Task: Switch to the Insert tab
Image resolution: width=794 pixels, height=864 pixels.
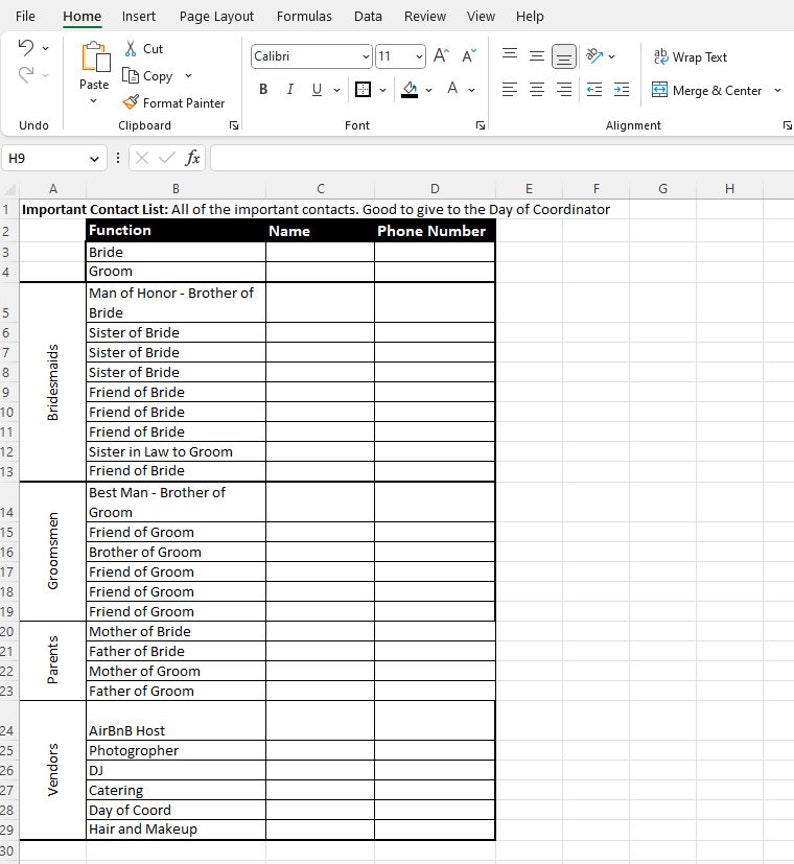Action: (x=139, y=17)
